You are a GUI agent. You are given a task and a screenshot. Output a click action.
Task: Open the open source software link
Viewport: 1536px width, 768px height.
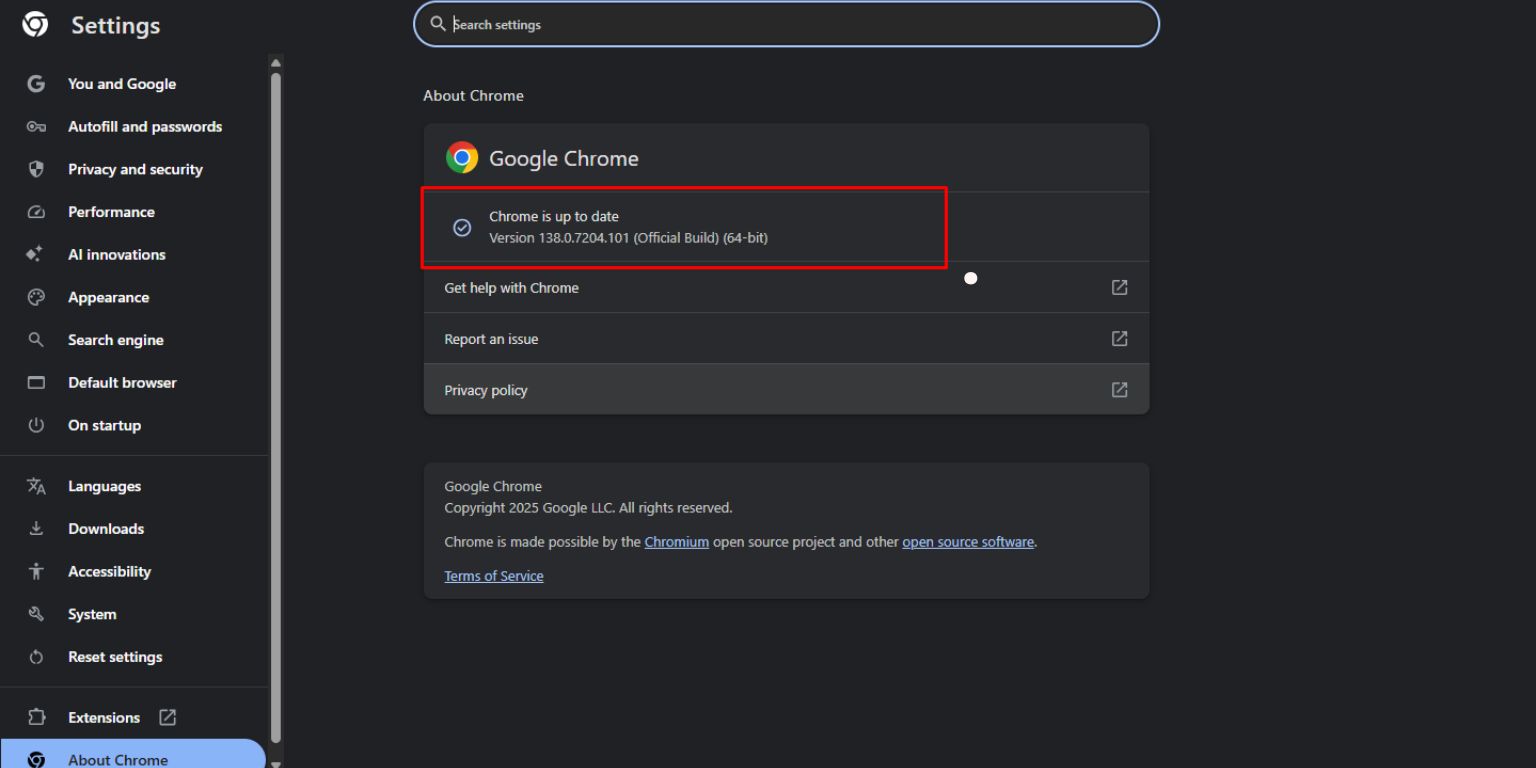(x=968, y=542)
